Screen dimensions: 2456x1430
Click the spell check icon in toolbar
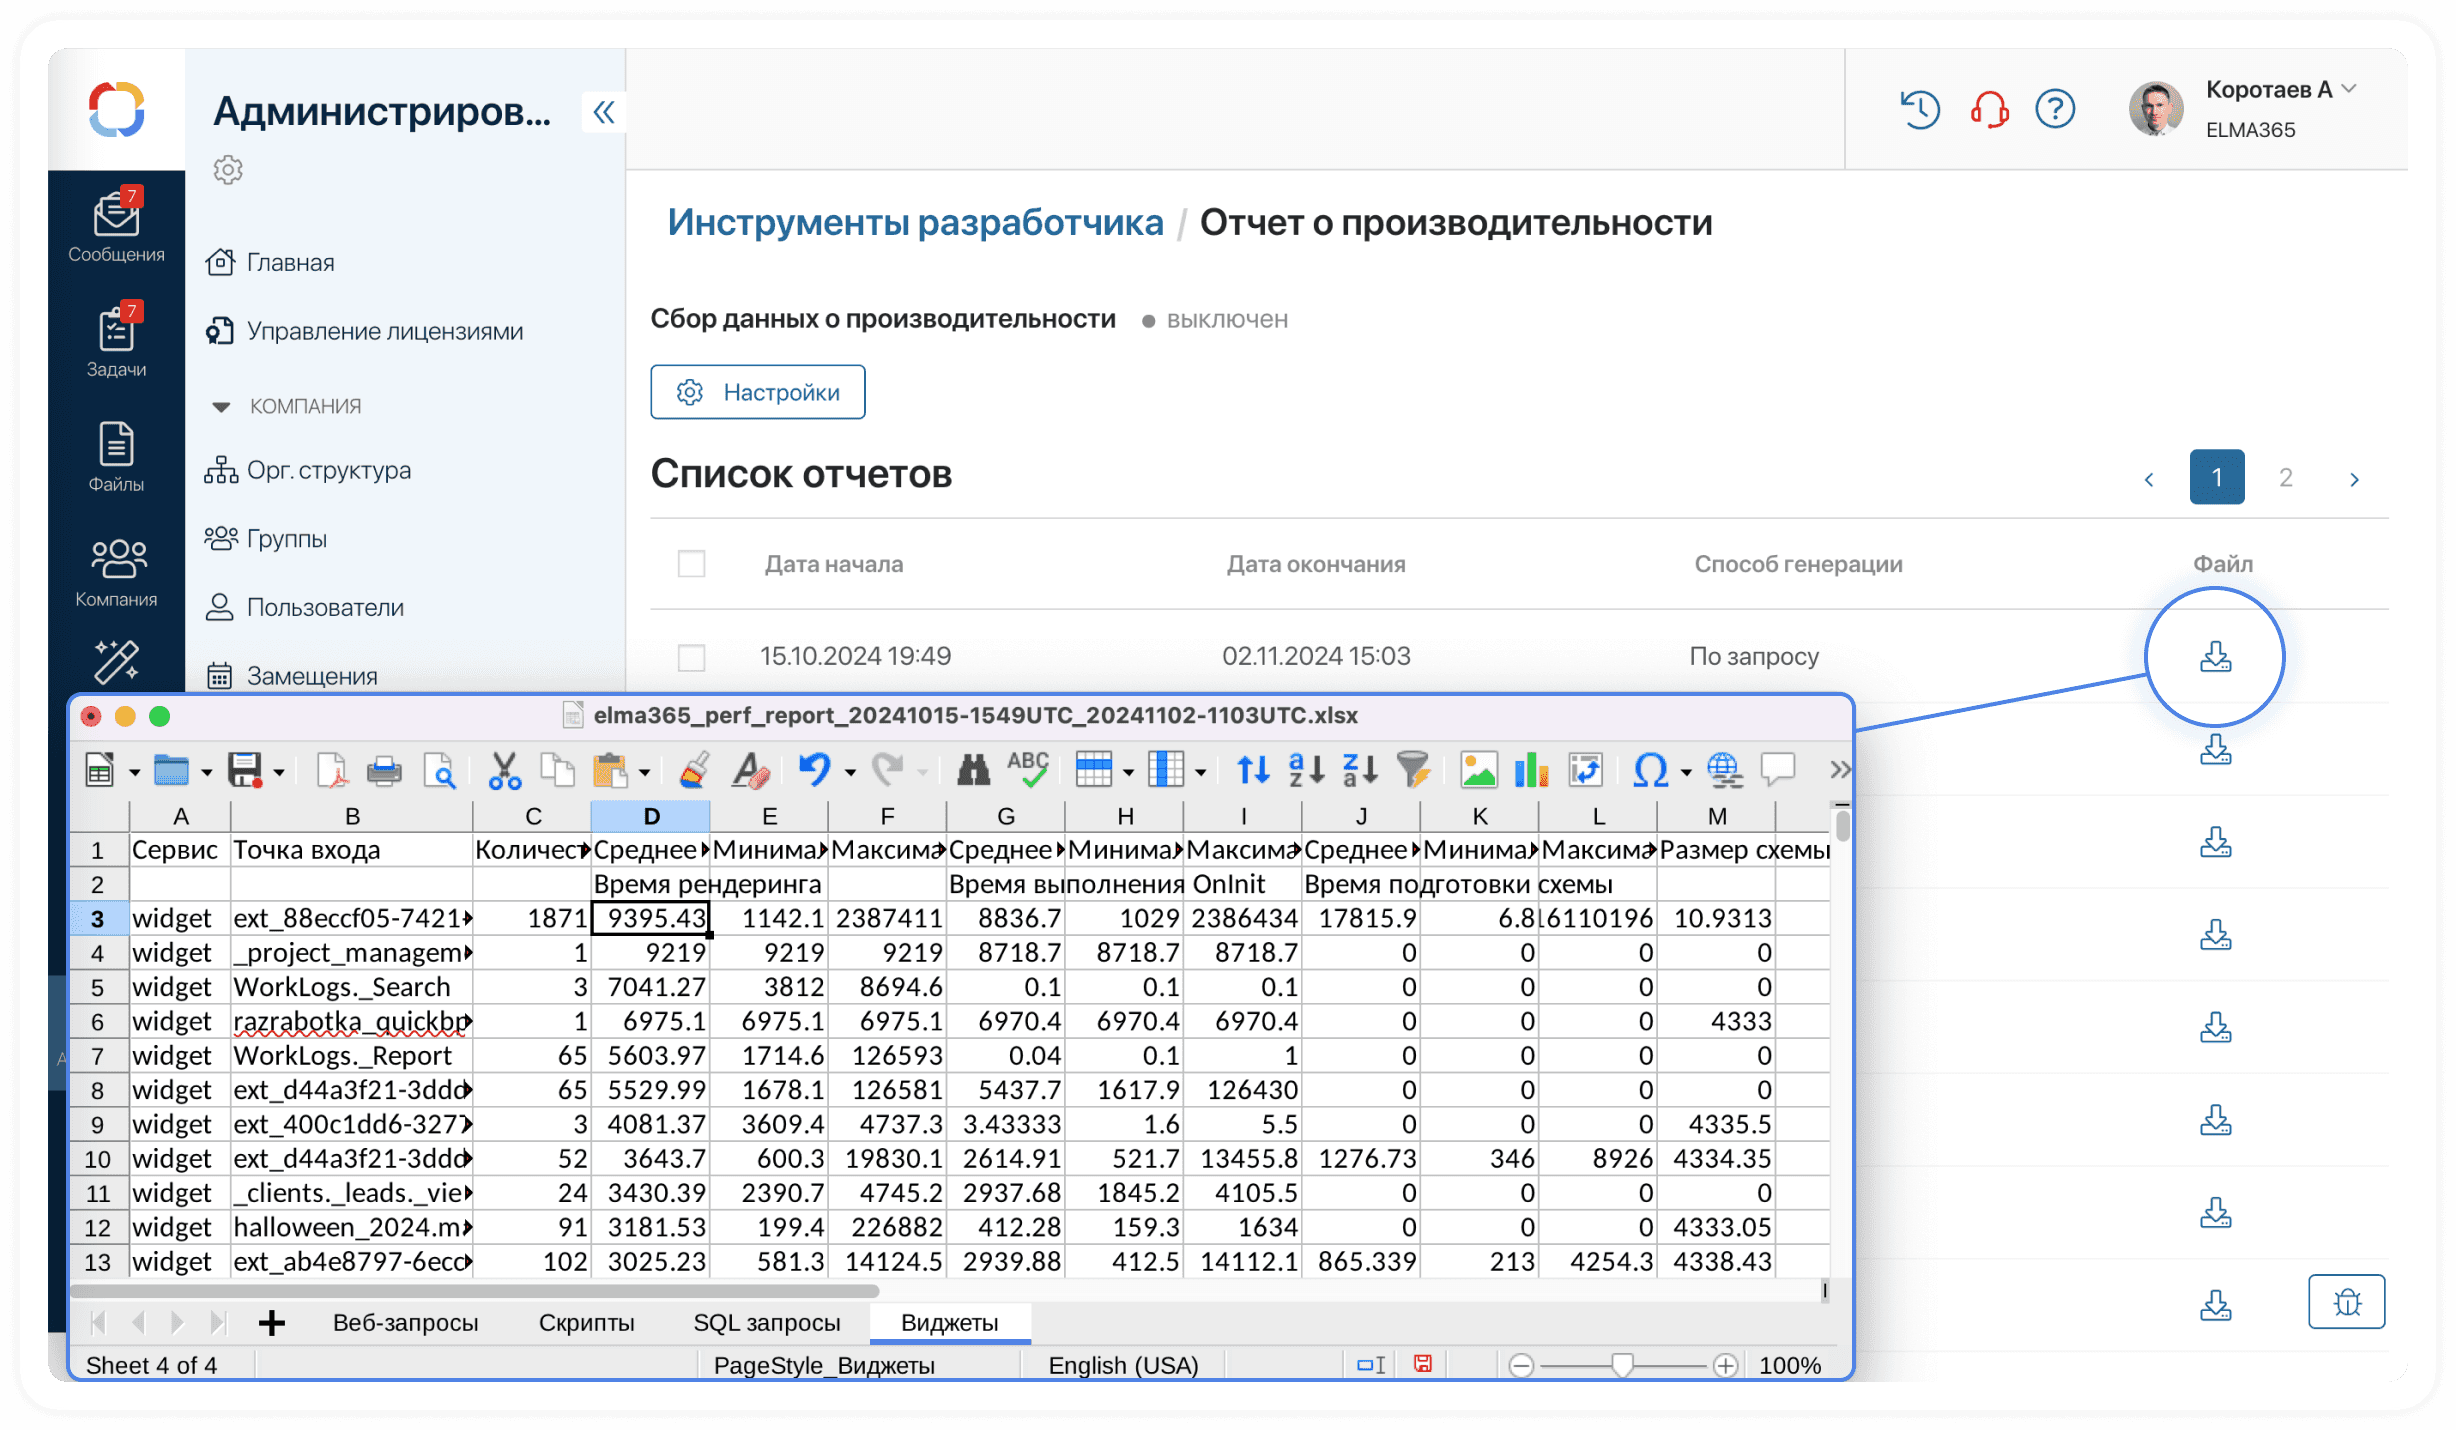1023,773
